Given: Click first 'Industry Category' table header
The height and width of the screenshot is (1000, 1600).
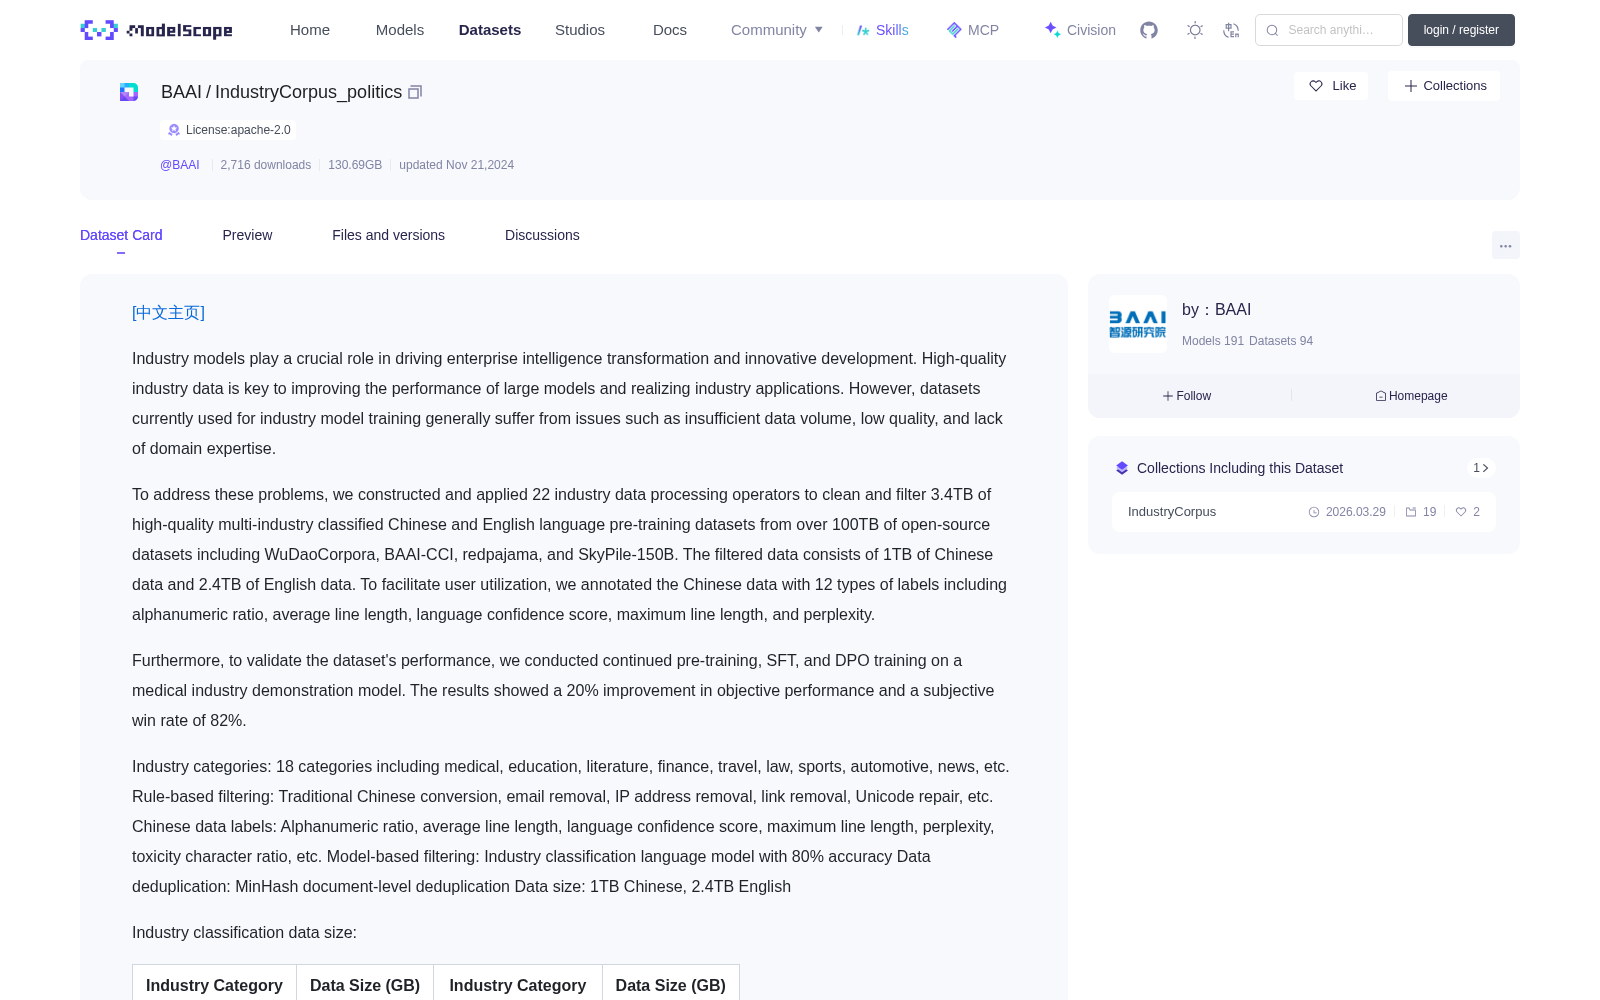Looking at the screenshot, I should (214, 985).
